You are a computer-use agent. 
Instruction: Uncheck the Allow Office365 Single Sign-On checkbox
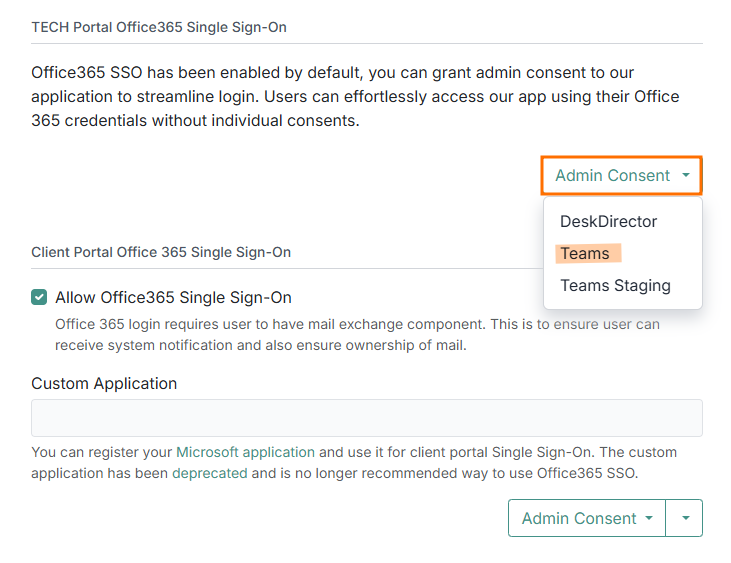coord(39,297)
